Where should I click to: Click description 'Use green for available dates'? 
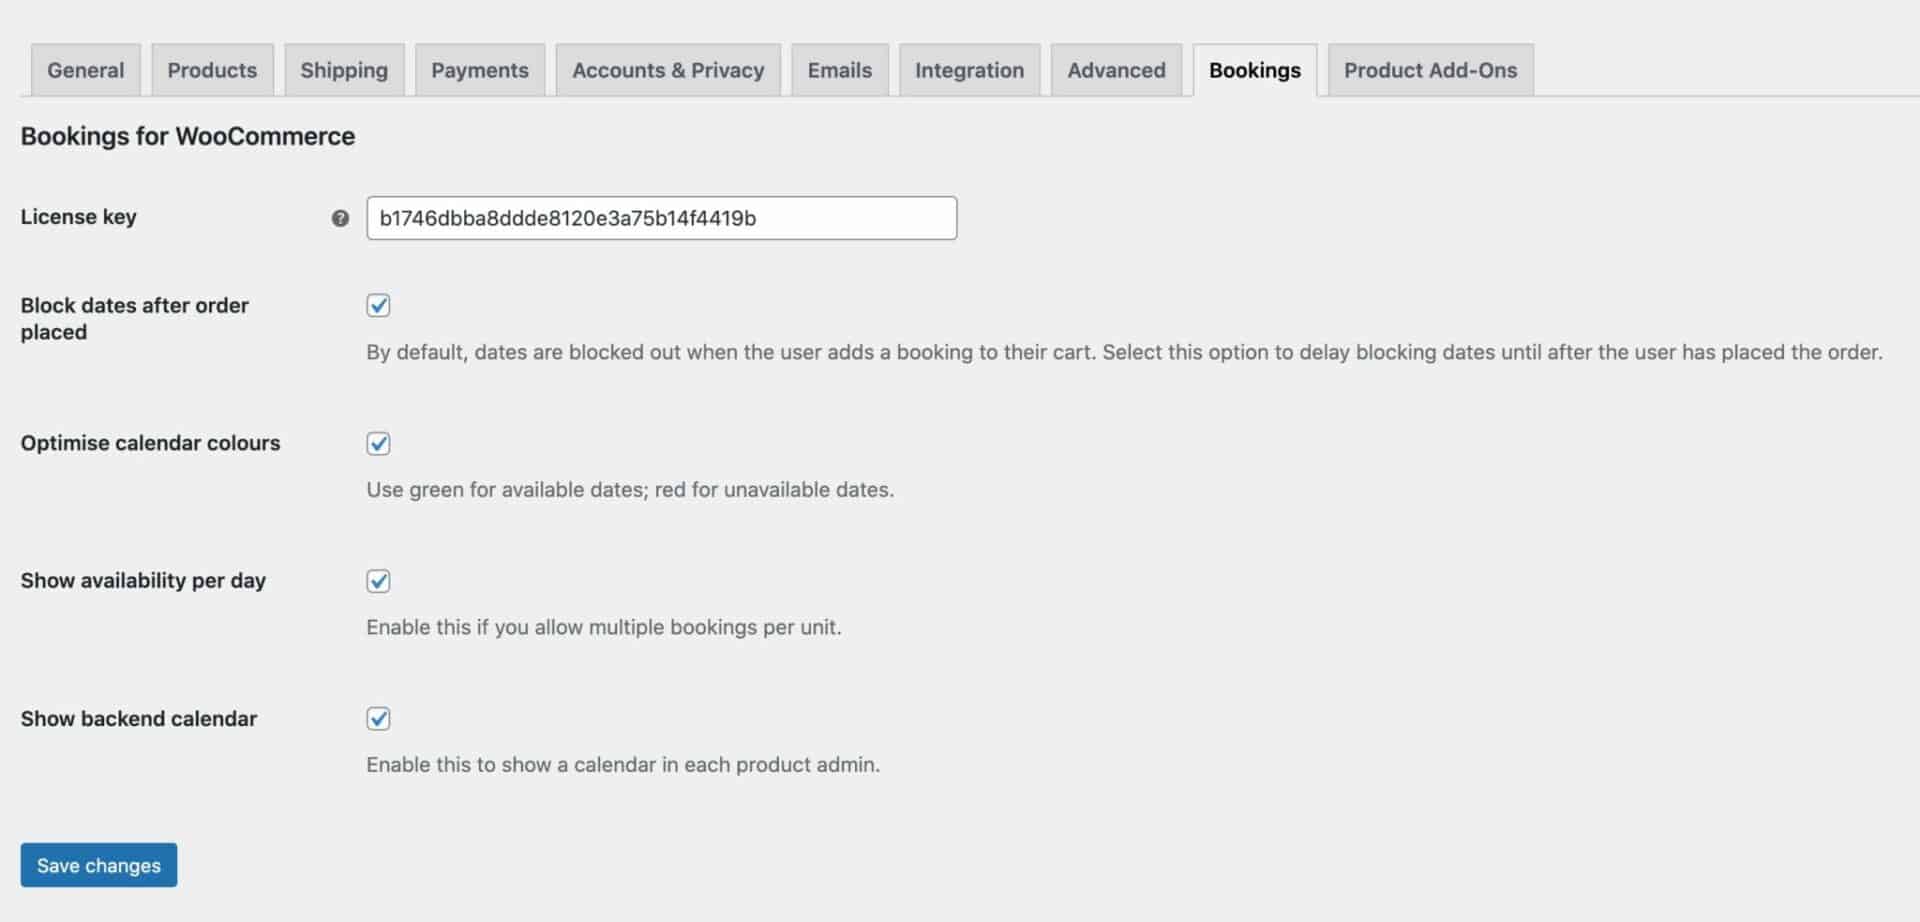point(630,490)
